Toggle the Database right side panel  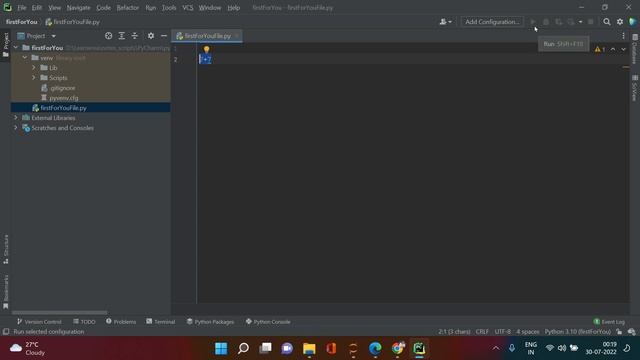tap(635, 49)
